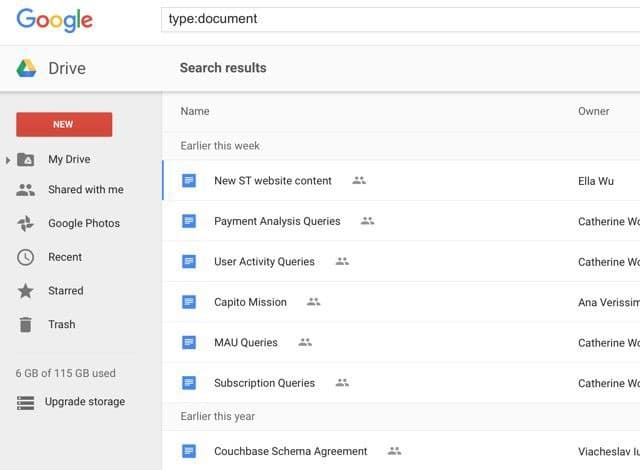
Task: Click the Google logo
Action: coord(55,19)
